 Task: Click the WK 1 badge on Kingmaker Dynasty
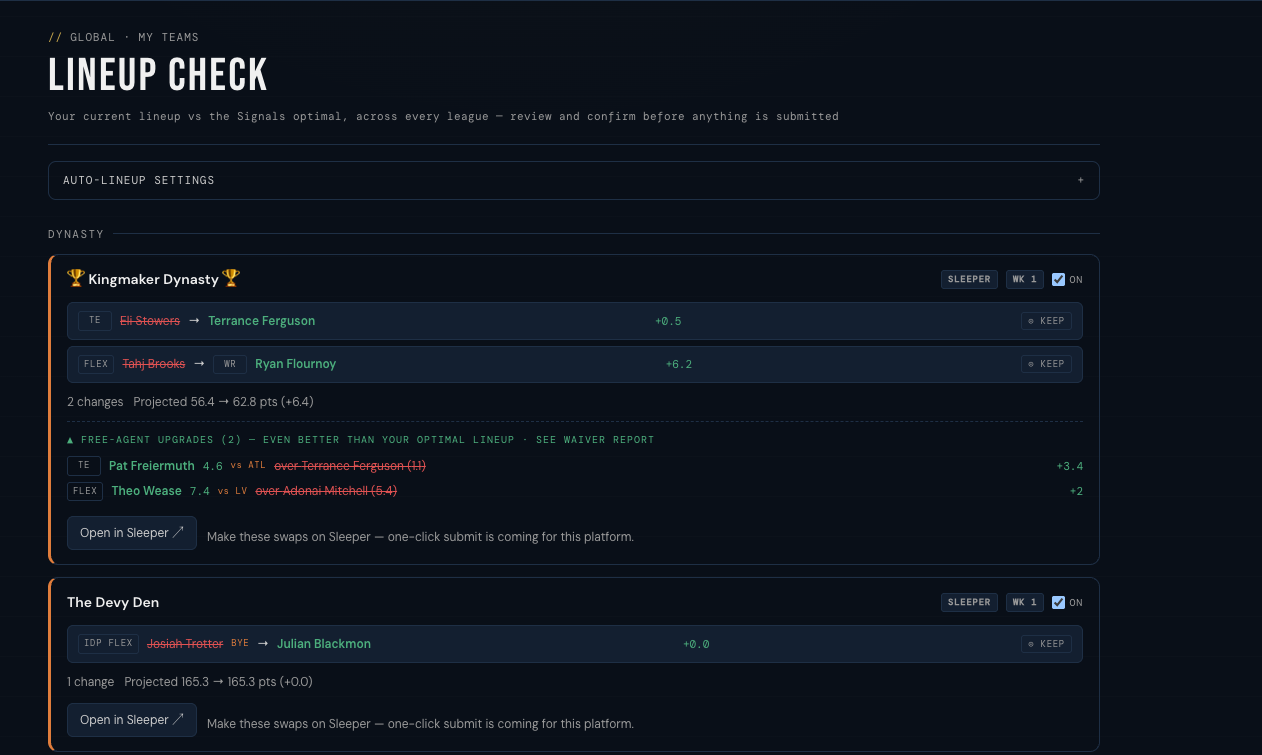[1024, 279]
